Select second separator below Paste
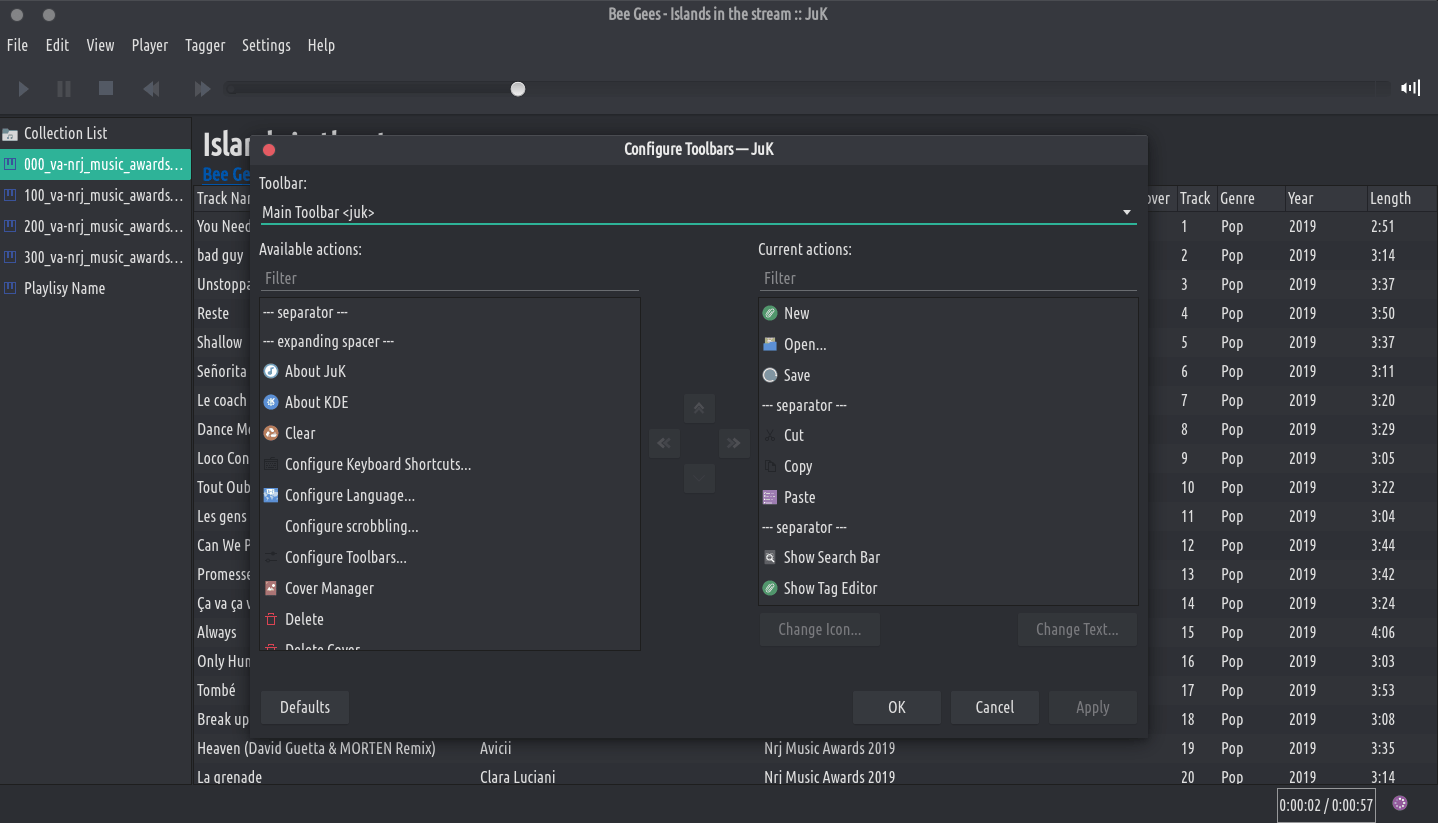 click(x=948, y=527)
